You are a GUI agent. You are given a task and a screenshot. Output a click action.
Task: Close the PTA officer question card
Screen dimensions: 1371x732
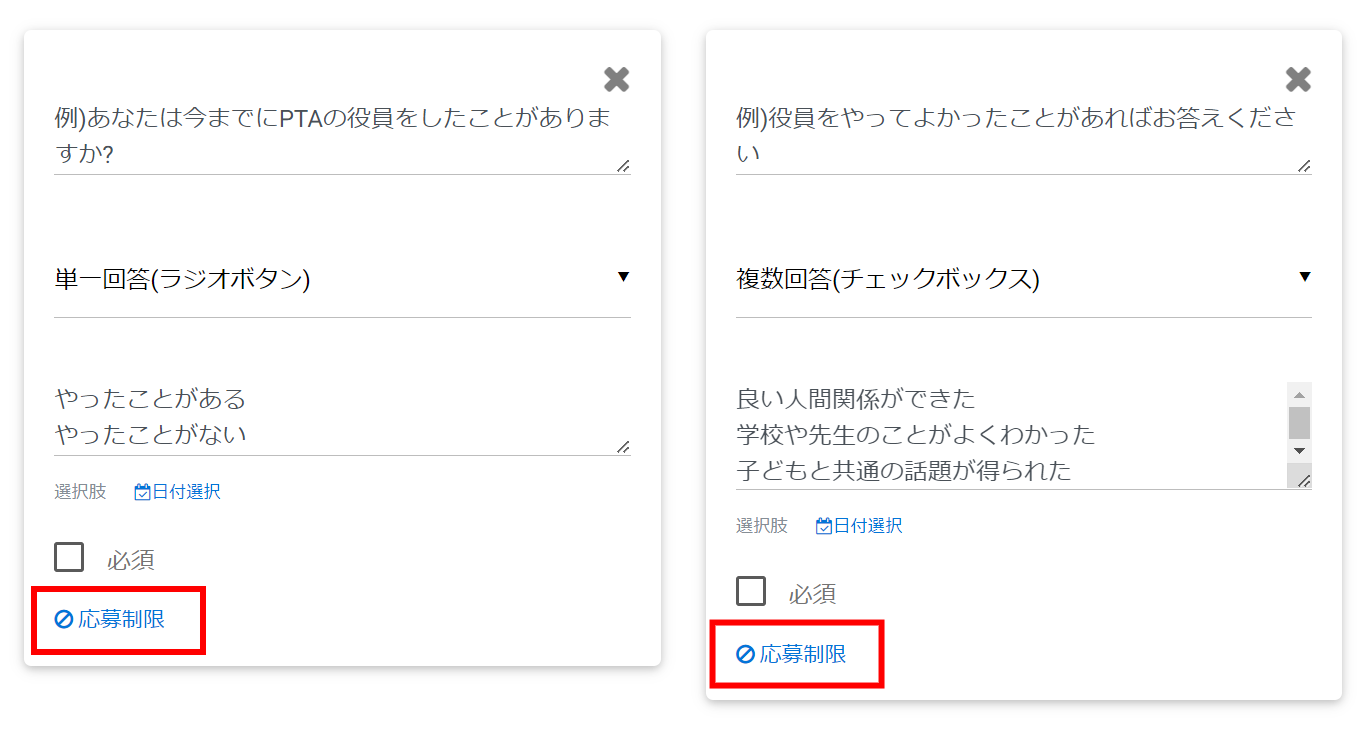click(617, 80)
